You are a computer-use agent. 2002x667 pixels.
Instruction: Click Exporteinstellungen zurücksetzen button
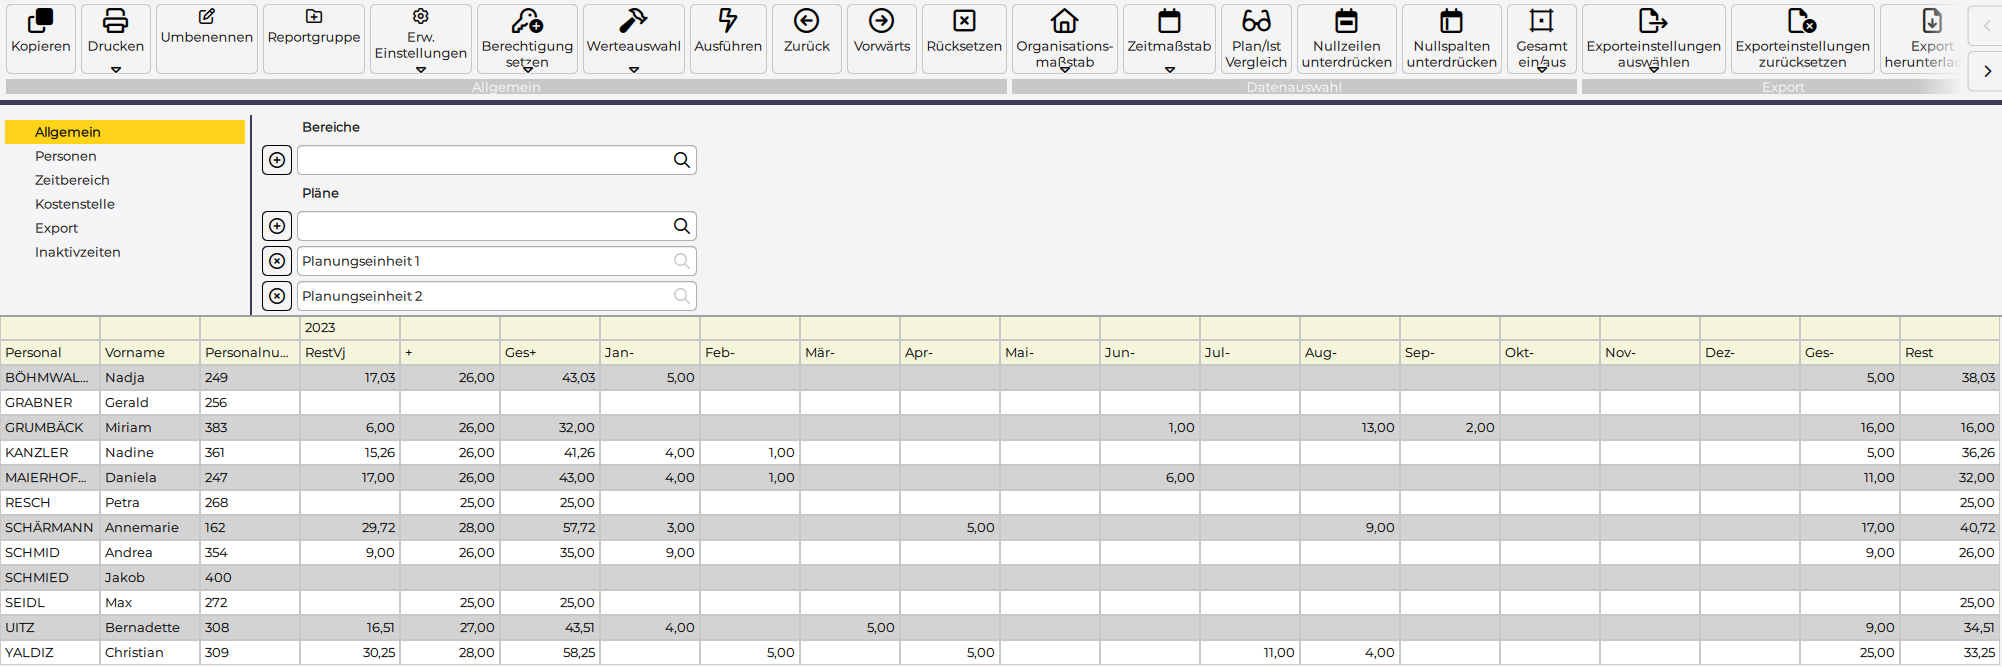[1802, 38]
